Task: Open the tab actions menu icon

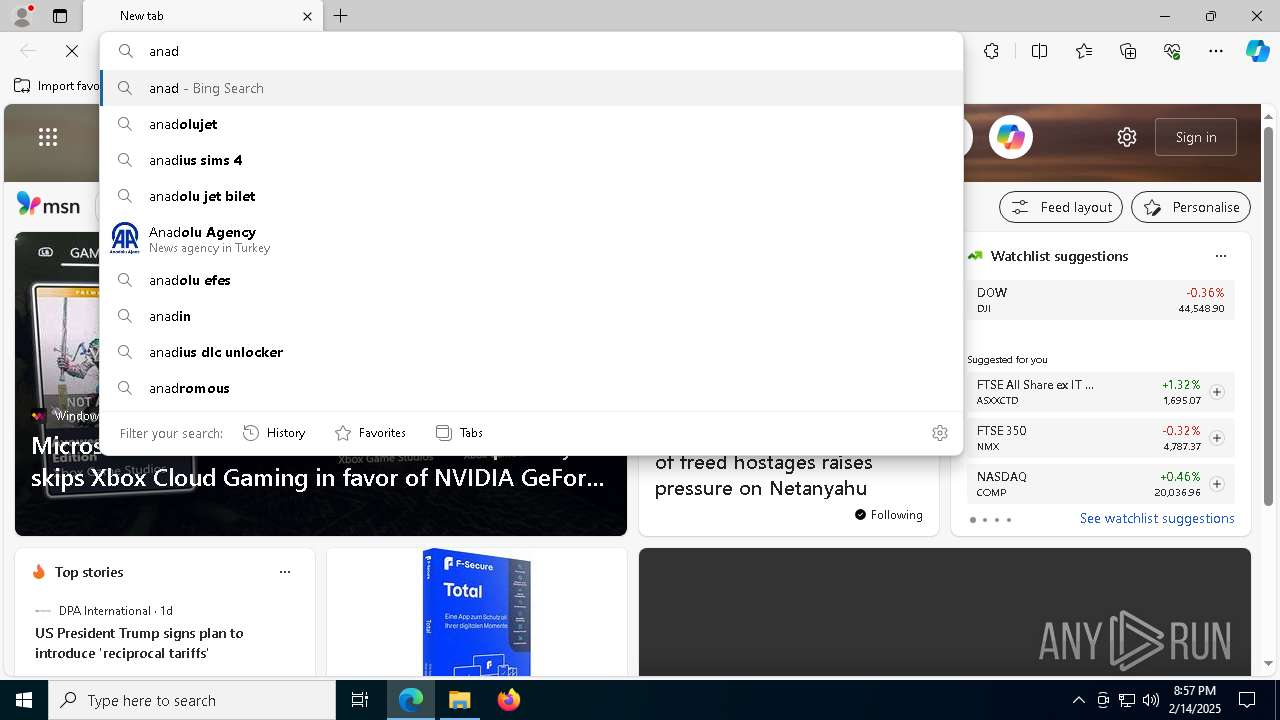Action: pos(60,16)
